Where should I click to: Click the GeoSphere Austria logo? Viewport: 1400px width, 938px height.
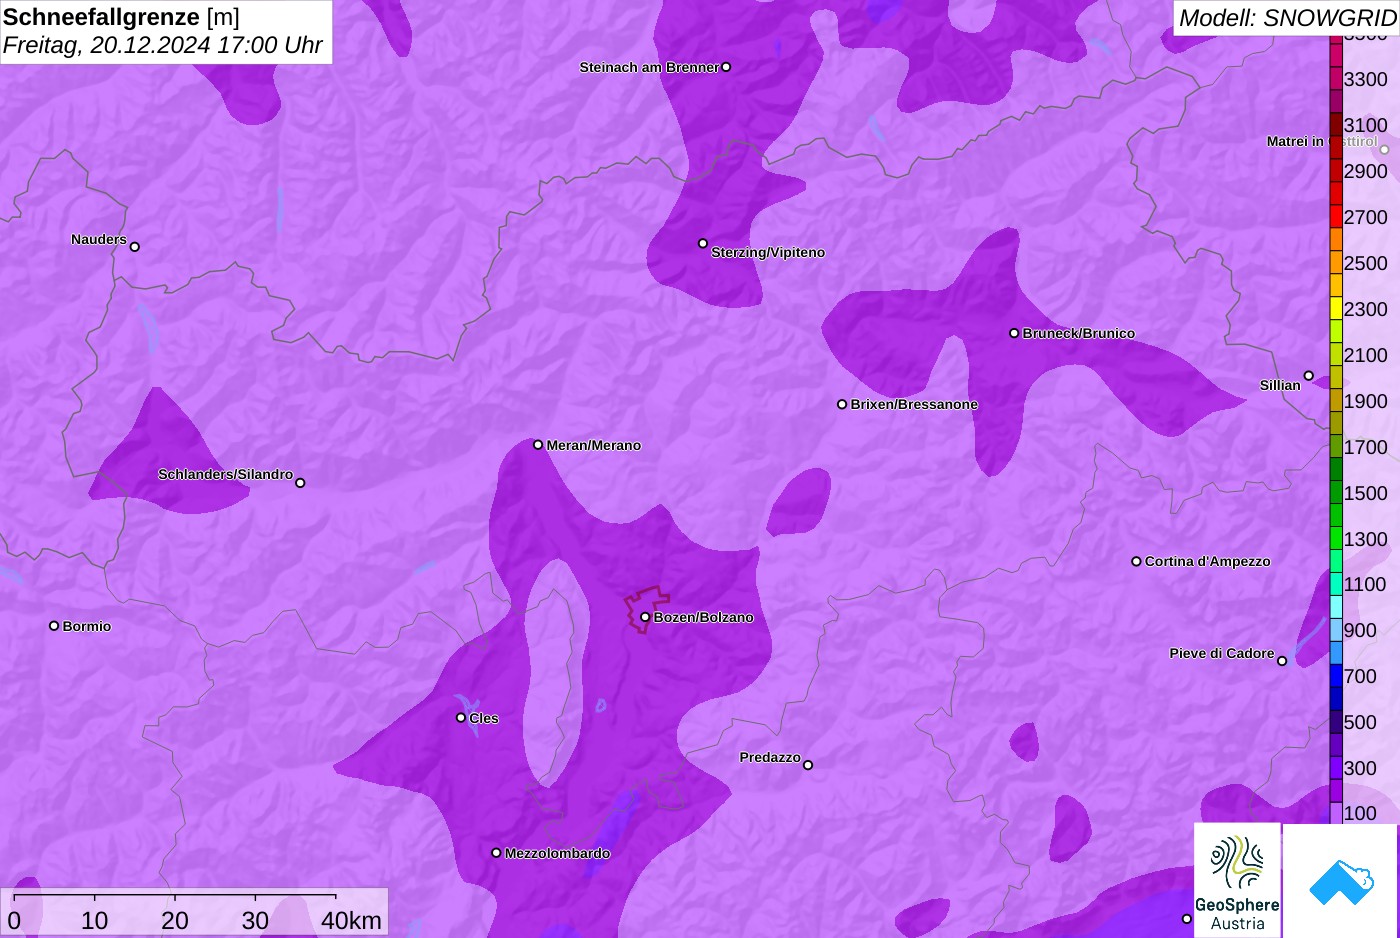(x=1237, y=880)
